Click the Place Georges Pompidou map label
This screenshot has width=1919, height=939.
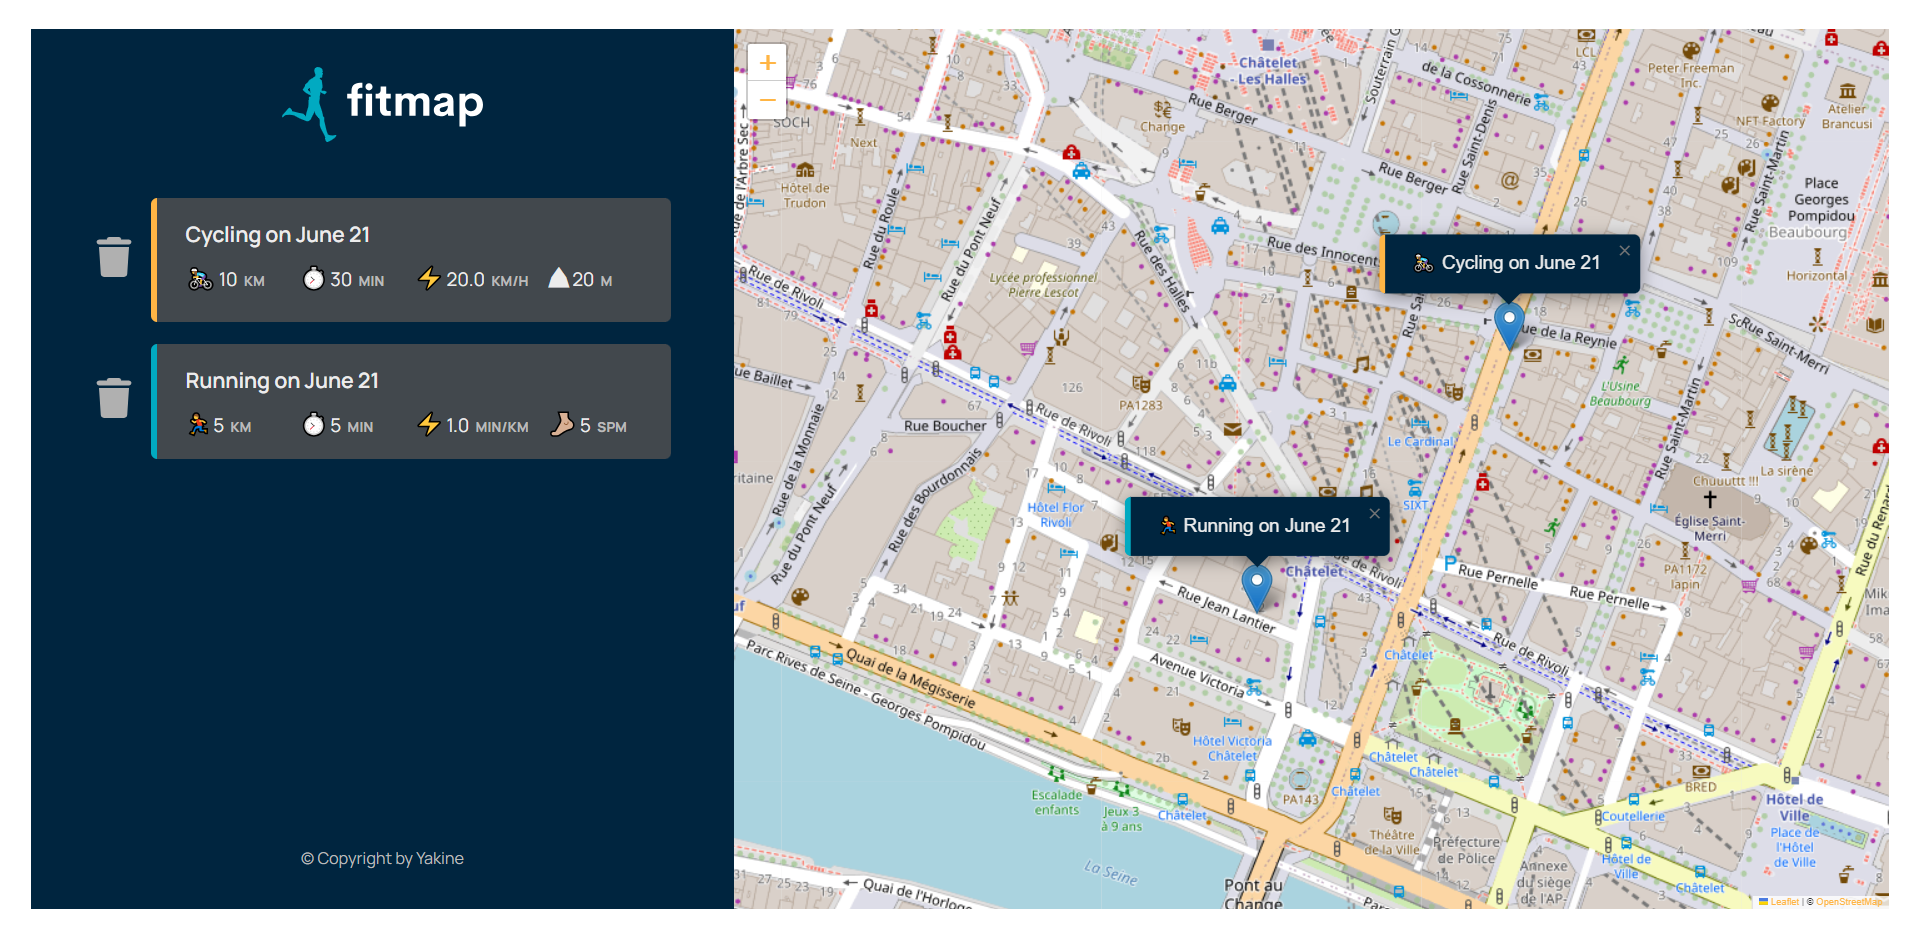point(1821,200)
